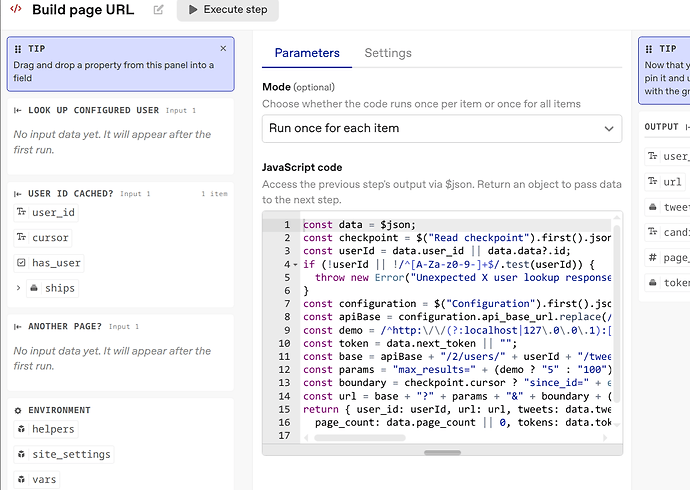Screen dimensions: 690x490
Task: Click the LOOK UP CONFIGURED USER section header
Action: [93, 110]
